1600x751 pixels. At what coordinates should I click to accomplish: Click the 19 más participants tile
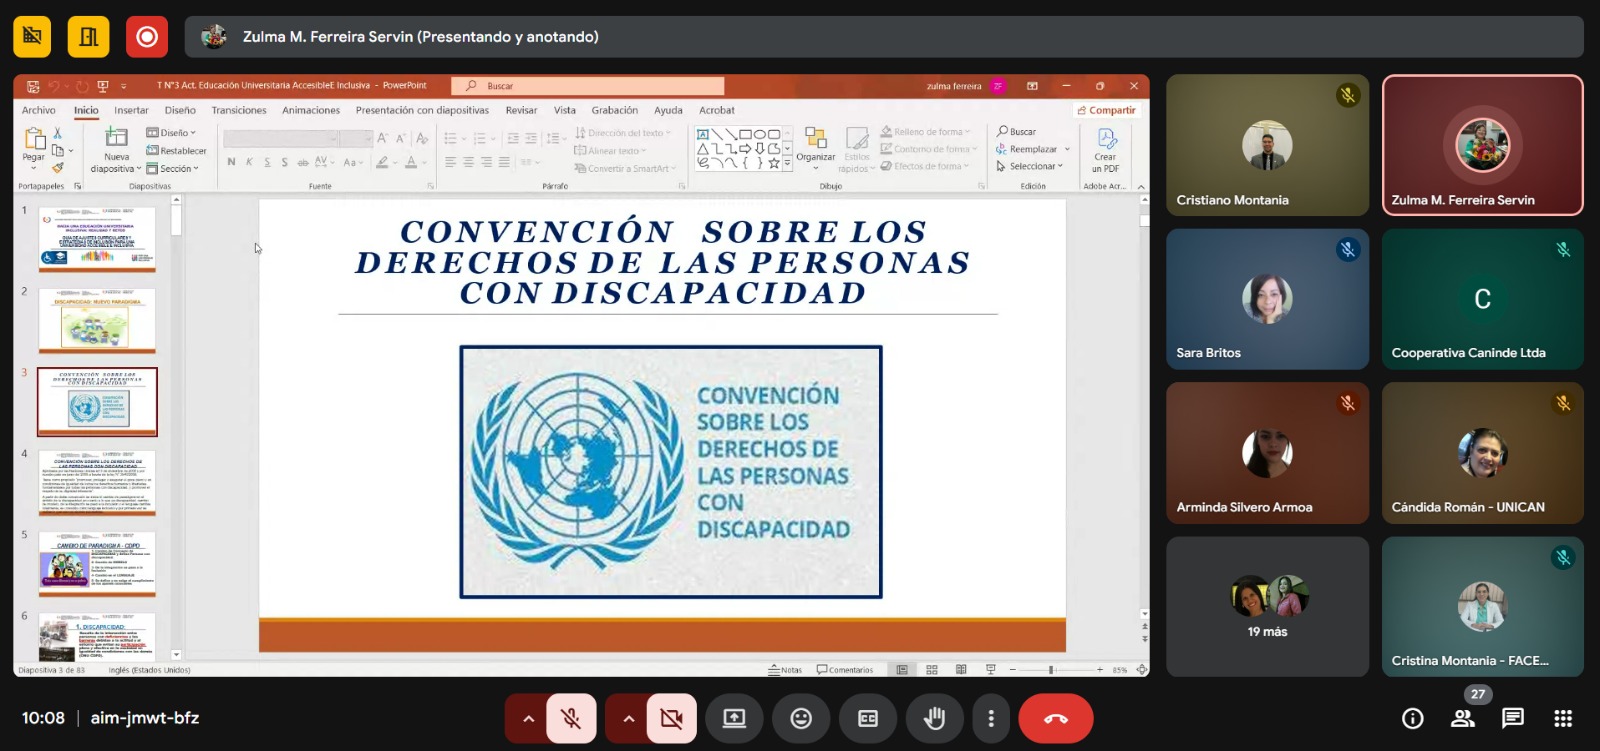[x=1267, y=606]
